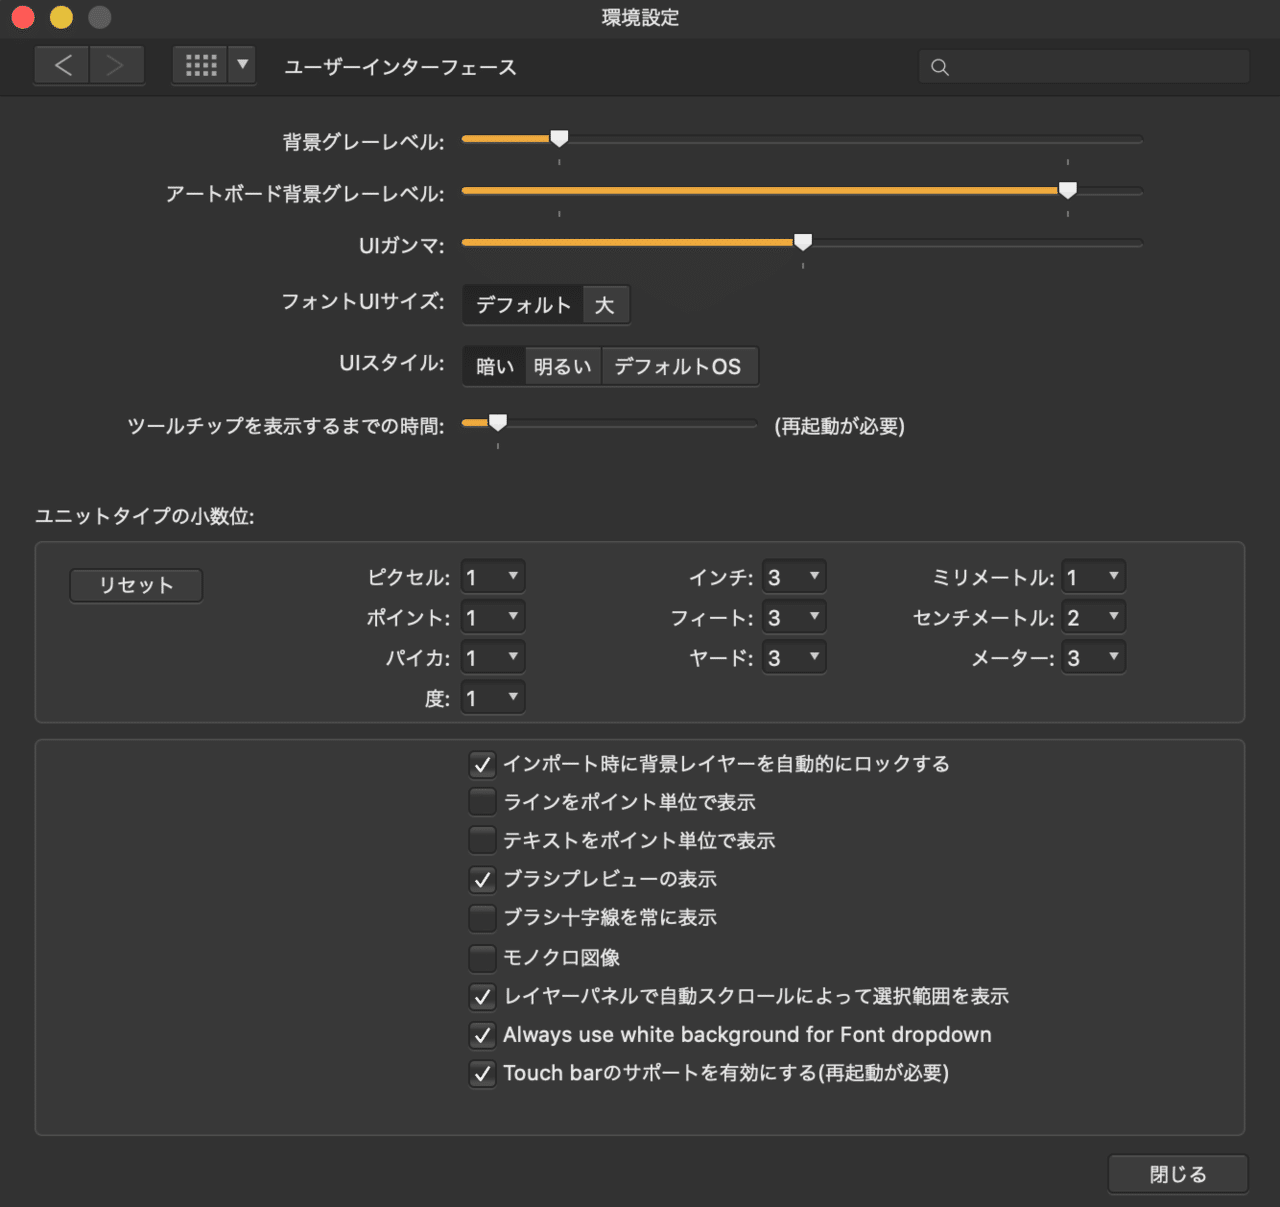Open the ポイント decimal places dropdown
This screenshot has height=1207, width=1280.
pos(493,617)
